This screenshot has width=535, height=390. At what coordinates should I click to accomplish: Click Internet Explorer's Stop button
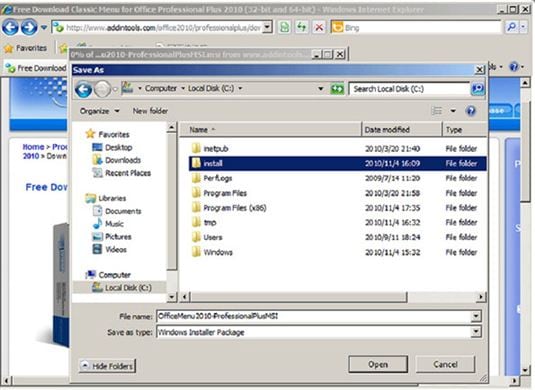319,27
